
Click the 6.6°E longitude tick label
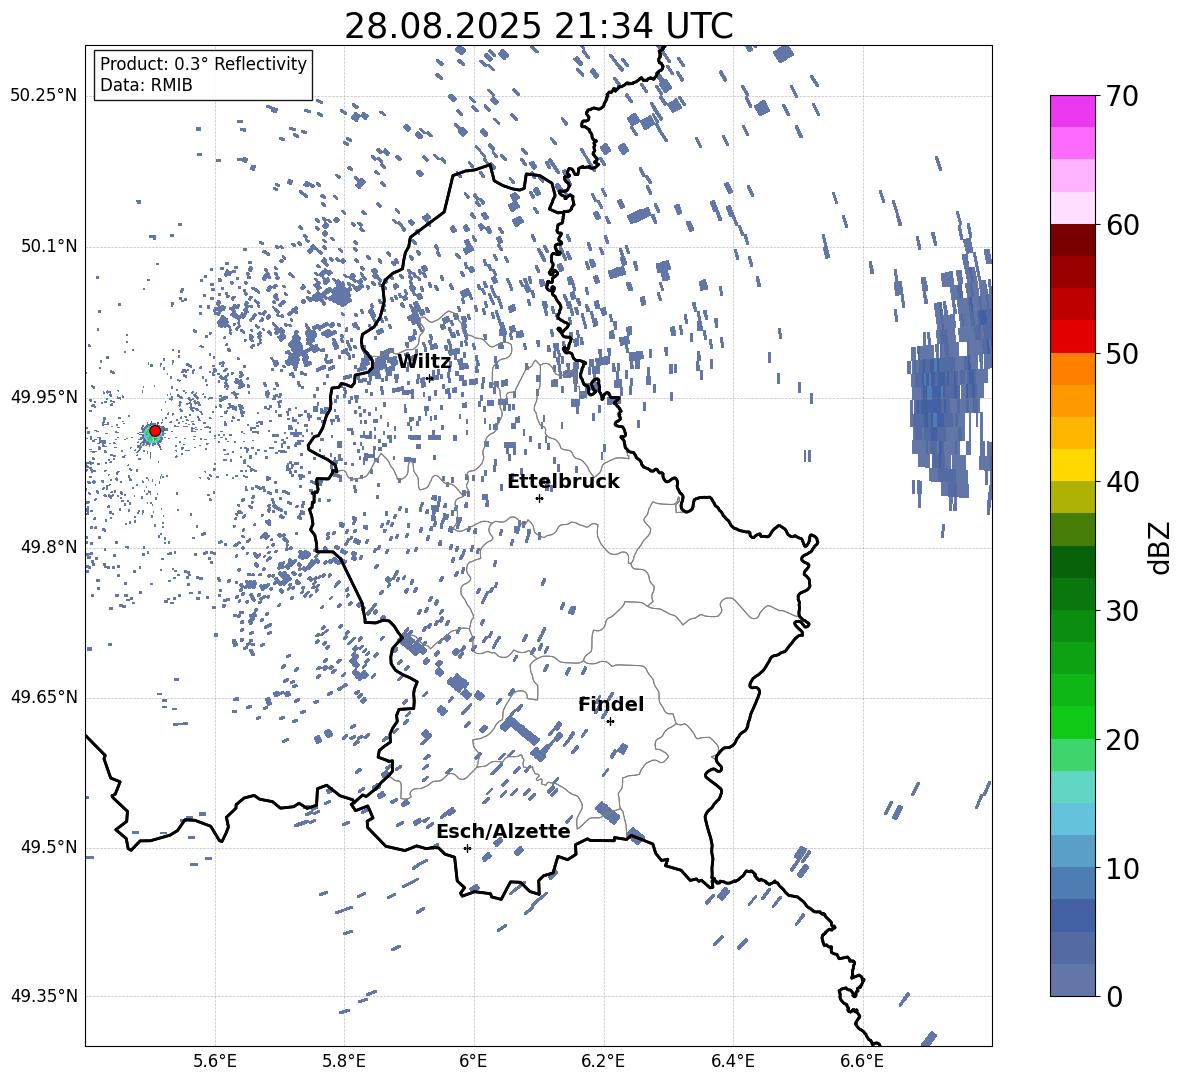tap(862, 1061)
